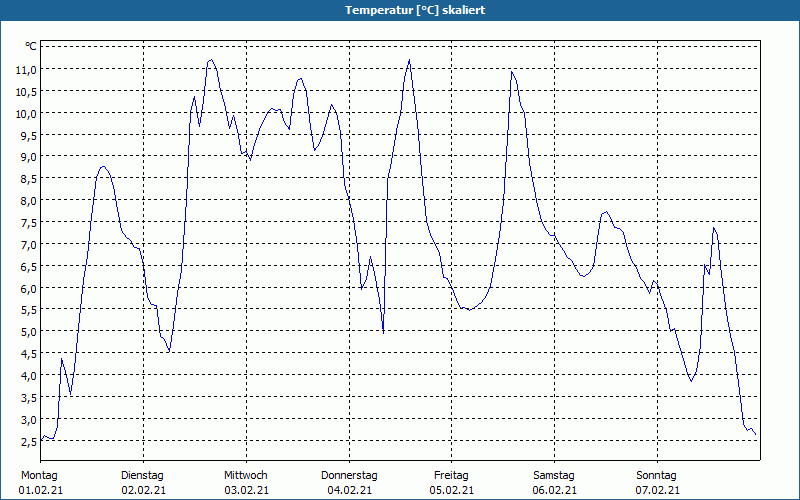Click the '01.02.21' date label
The height and width of the screenshot is (500, 800).
pyautogui.click(x=40, y=490)
